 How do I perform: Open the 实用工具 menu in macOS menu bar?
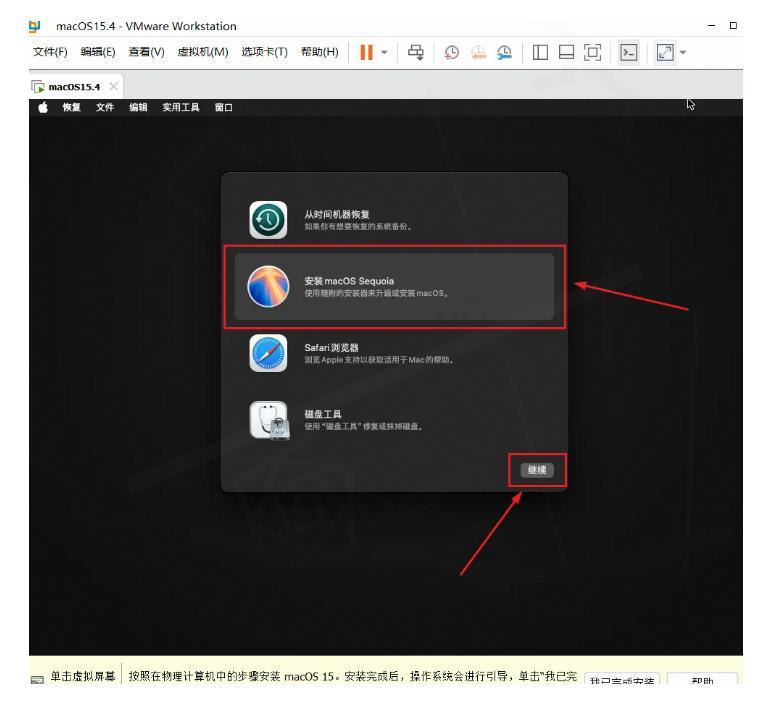coord(181,107)
